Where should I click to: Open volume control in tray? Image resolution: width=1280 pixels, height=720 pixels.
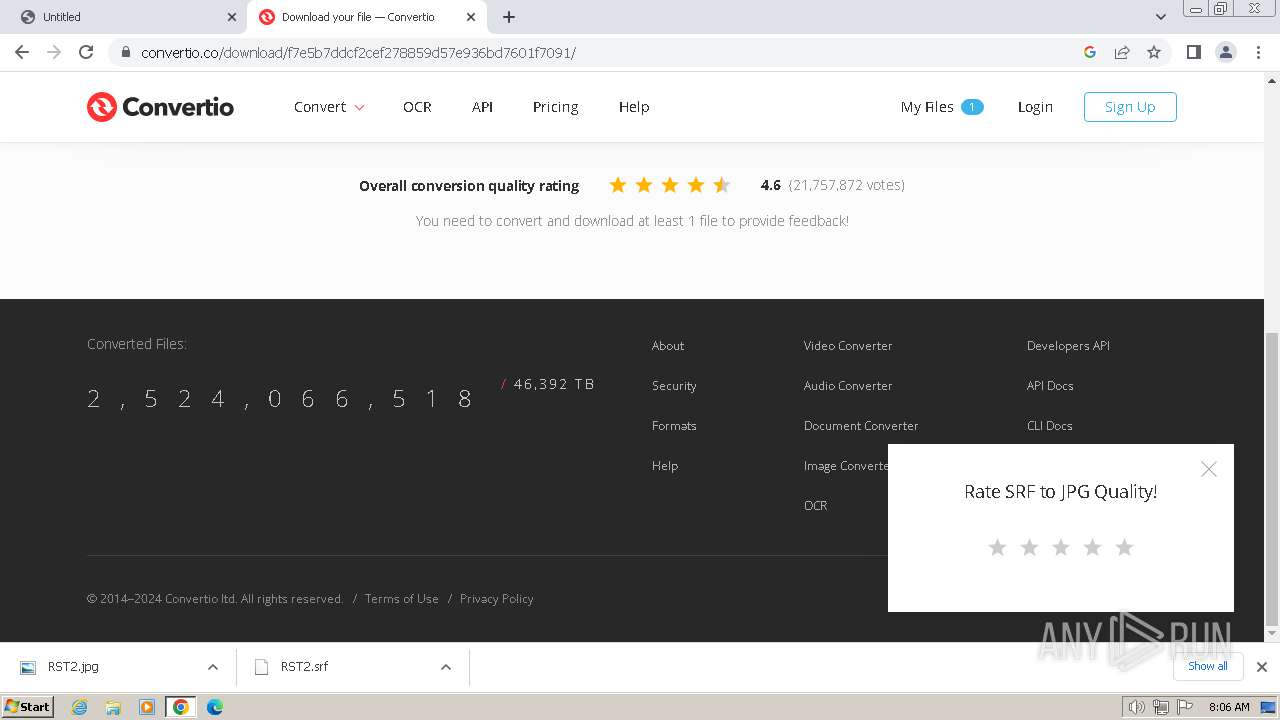pyautogui.click(x=1136, y=707)
